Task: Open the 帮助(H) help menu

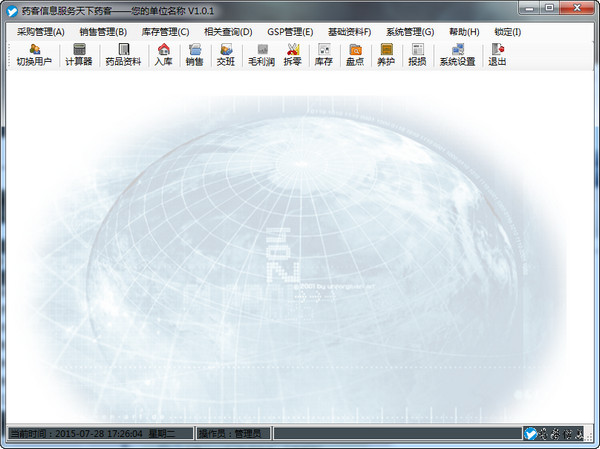Action: tap(464, 32)
